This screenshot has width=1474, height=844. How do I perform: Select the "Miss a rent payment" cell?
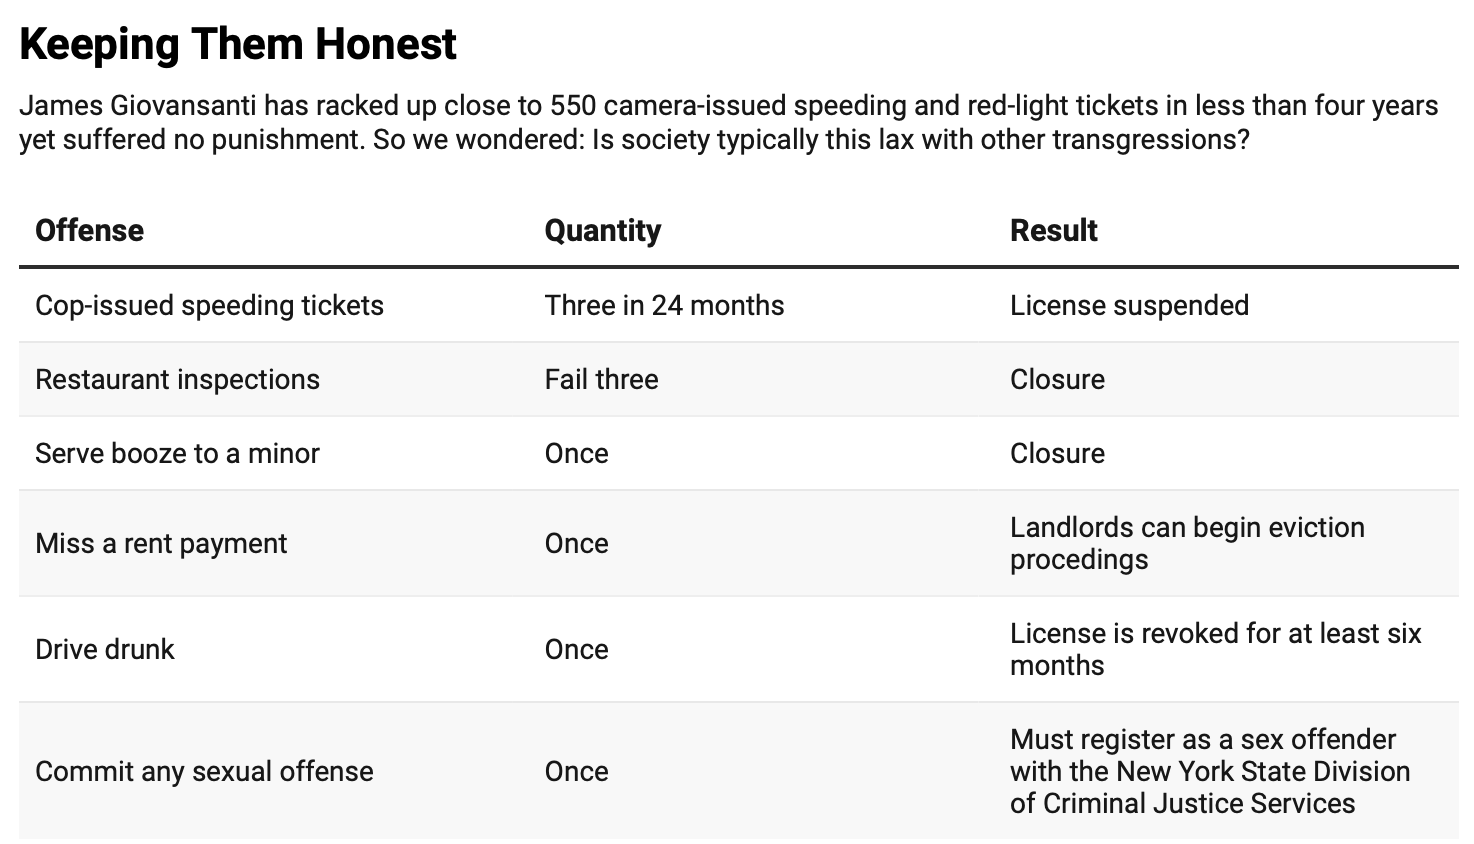tap(161, 543)
